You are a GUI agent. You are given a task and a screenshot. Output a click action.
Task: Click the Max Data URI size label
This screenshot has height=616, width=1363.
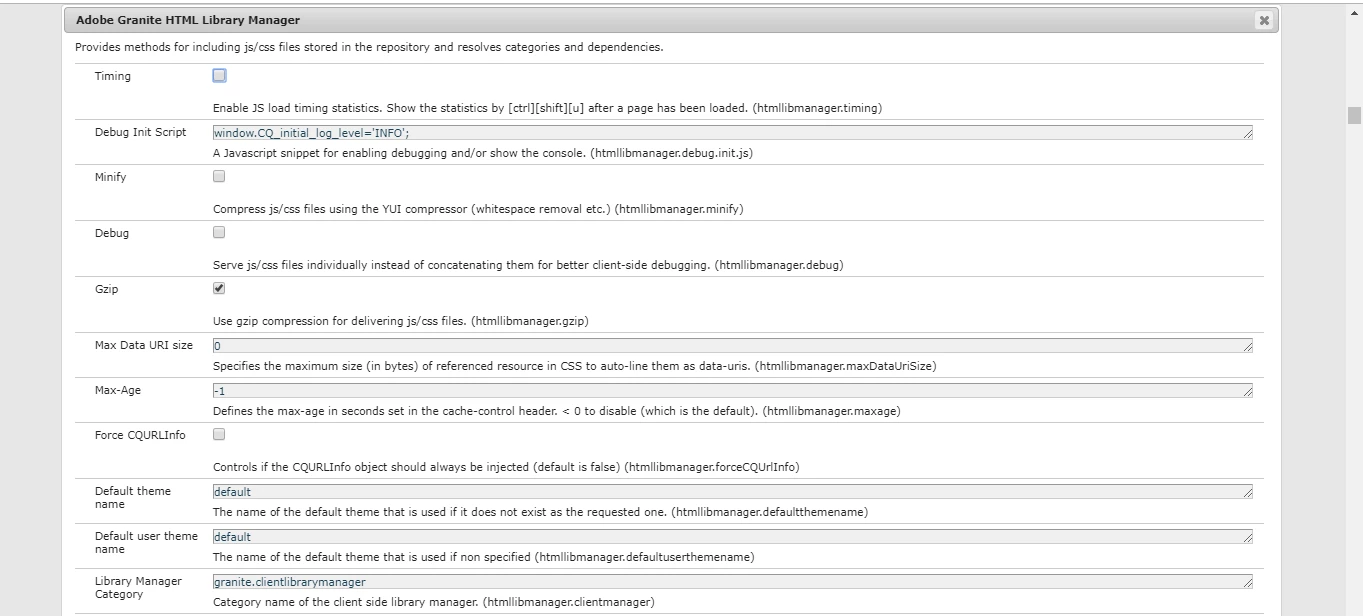[x=144, y=345]
